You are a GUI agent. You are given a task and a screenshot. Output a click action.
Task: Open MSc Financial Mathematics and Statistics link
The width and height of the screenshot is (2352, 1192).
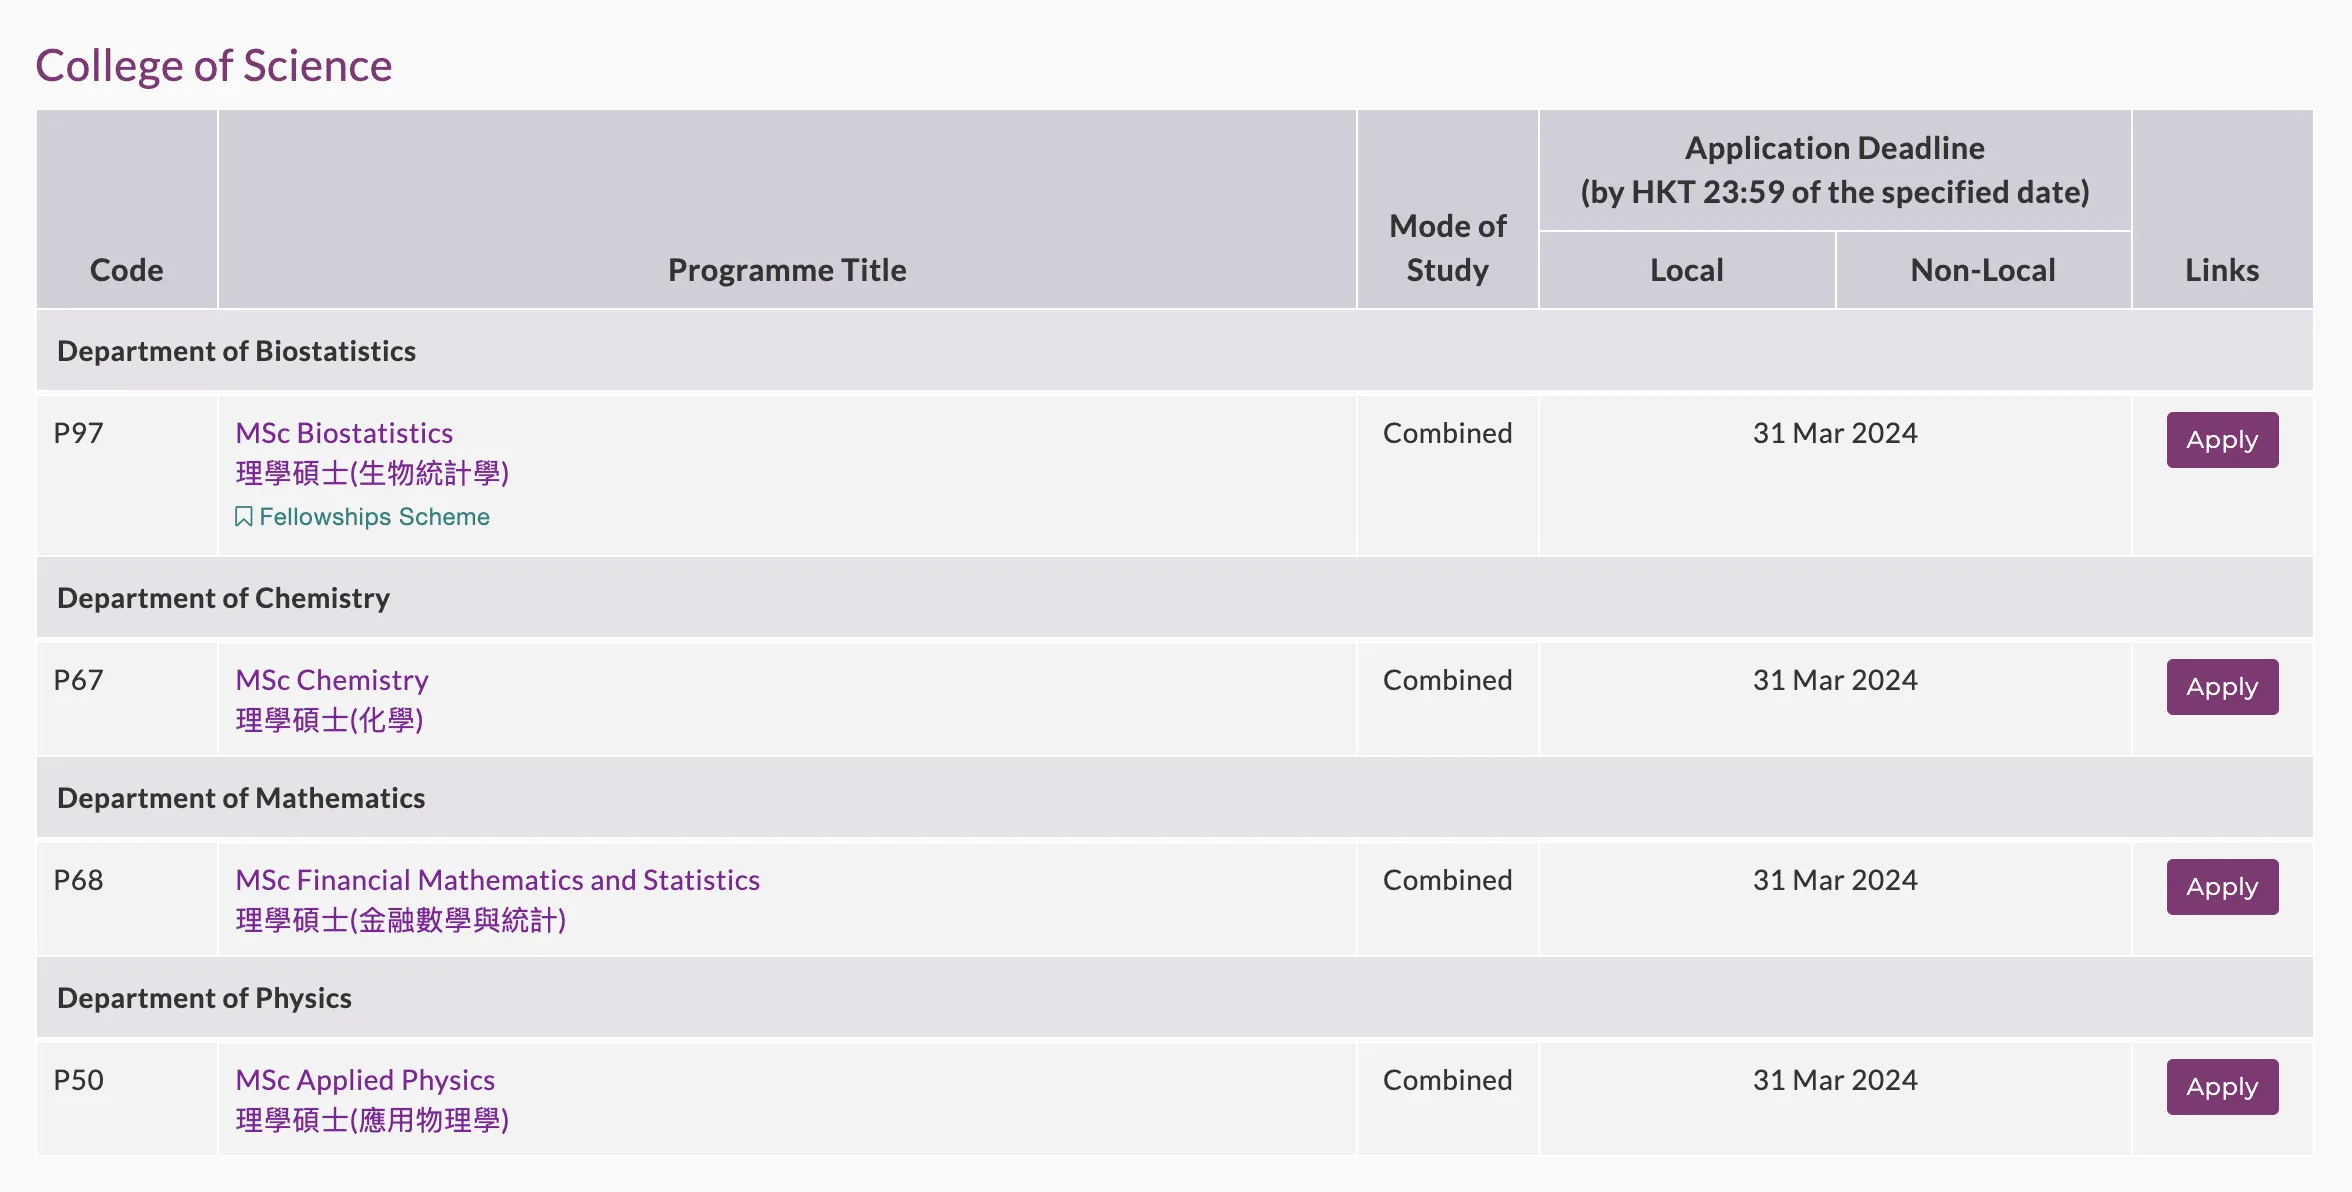point(497,880)
